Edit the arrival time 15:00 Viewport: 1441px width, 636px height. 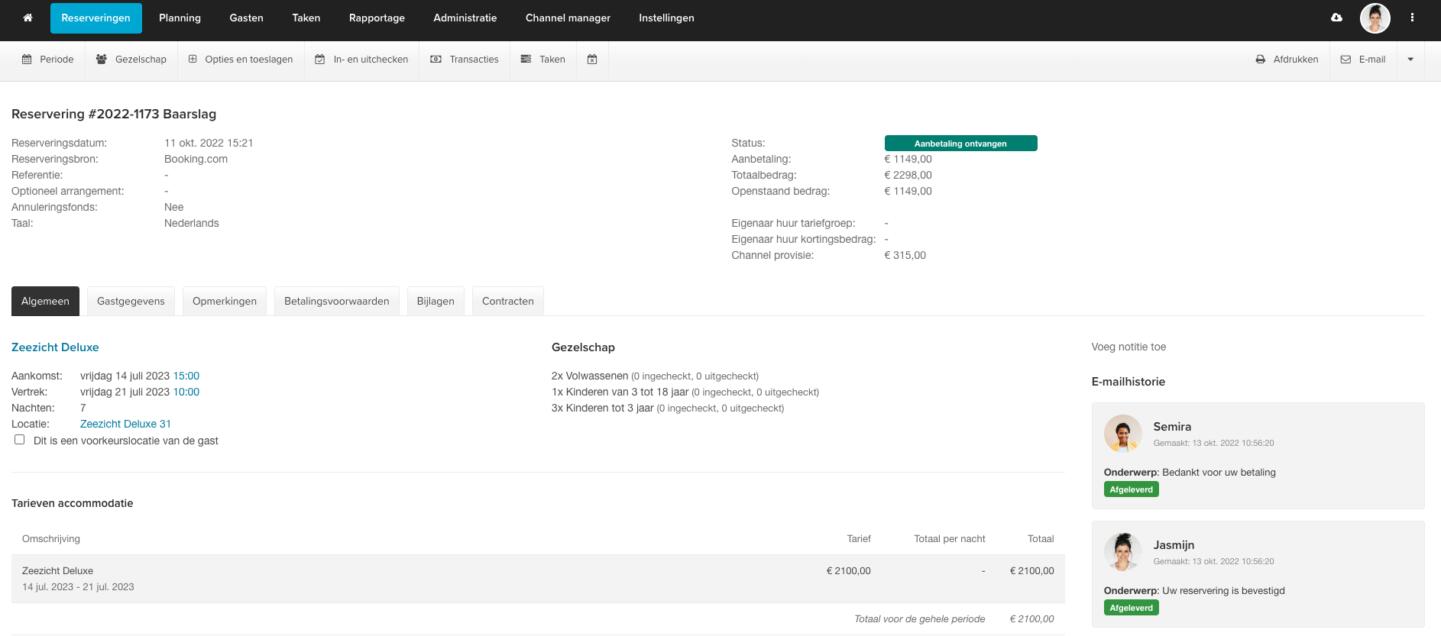[x=186, y=376]
